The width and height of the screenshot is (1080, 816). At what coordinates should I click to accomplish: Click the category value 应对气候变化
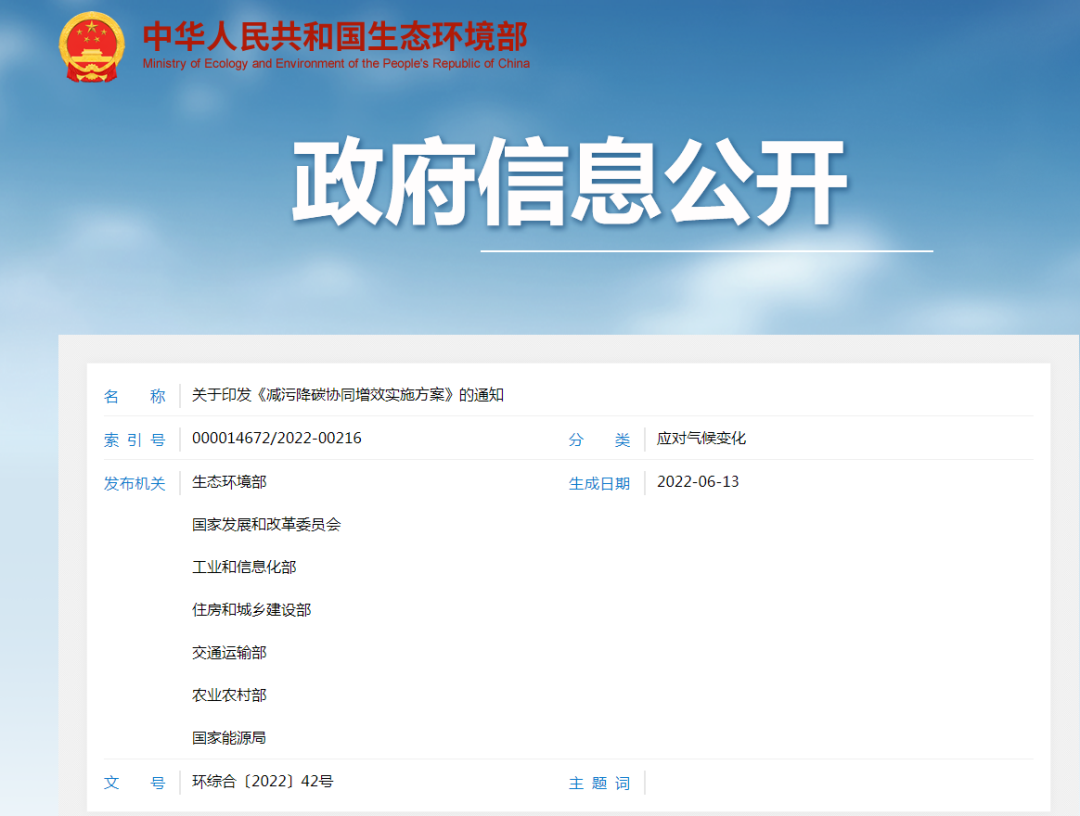[x=701, y=438]
